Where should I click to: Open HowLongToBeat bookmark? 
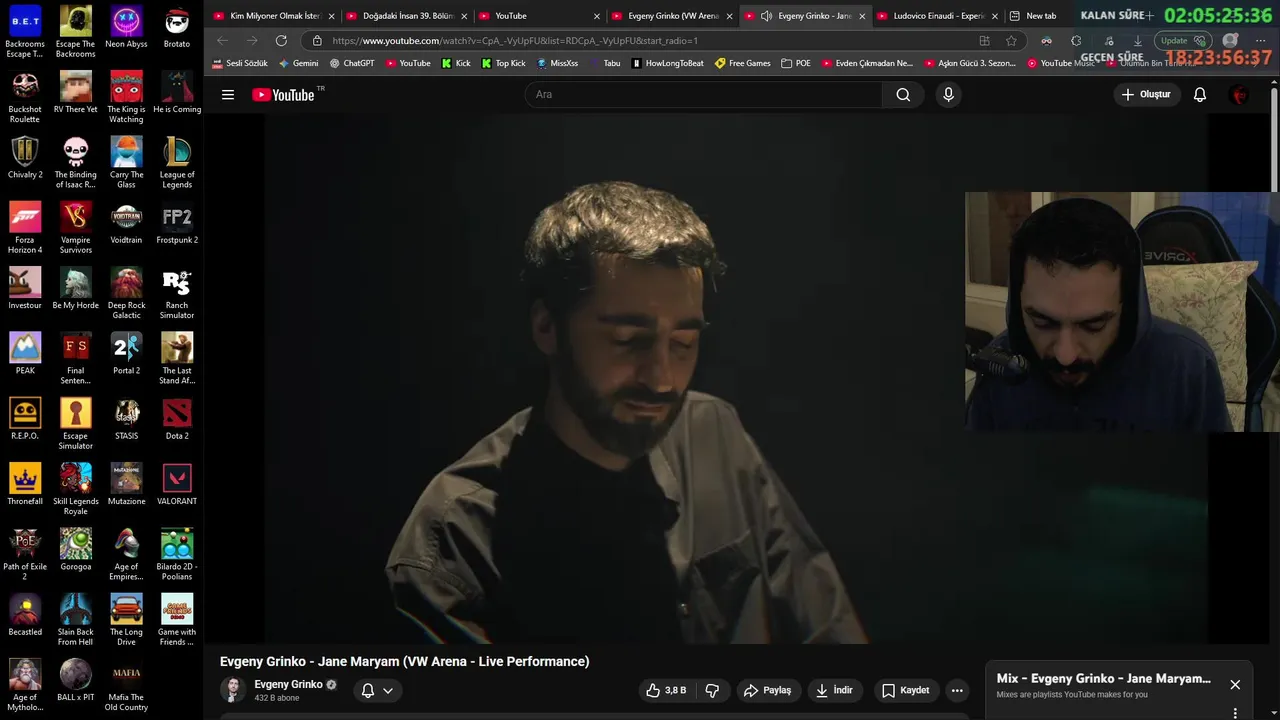pos(667,63)
